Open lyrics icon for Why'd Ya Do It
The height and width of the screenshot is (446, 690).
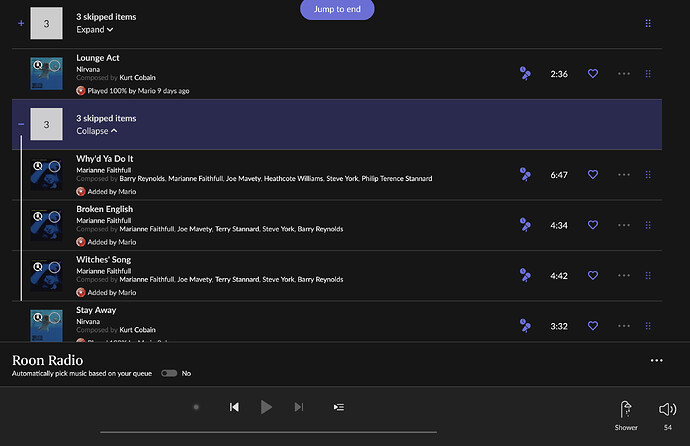pyautogui.click(x=525, y=175)
